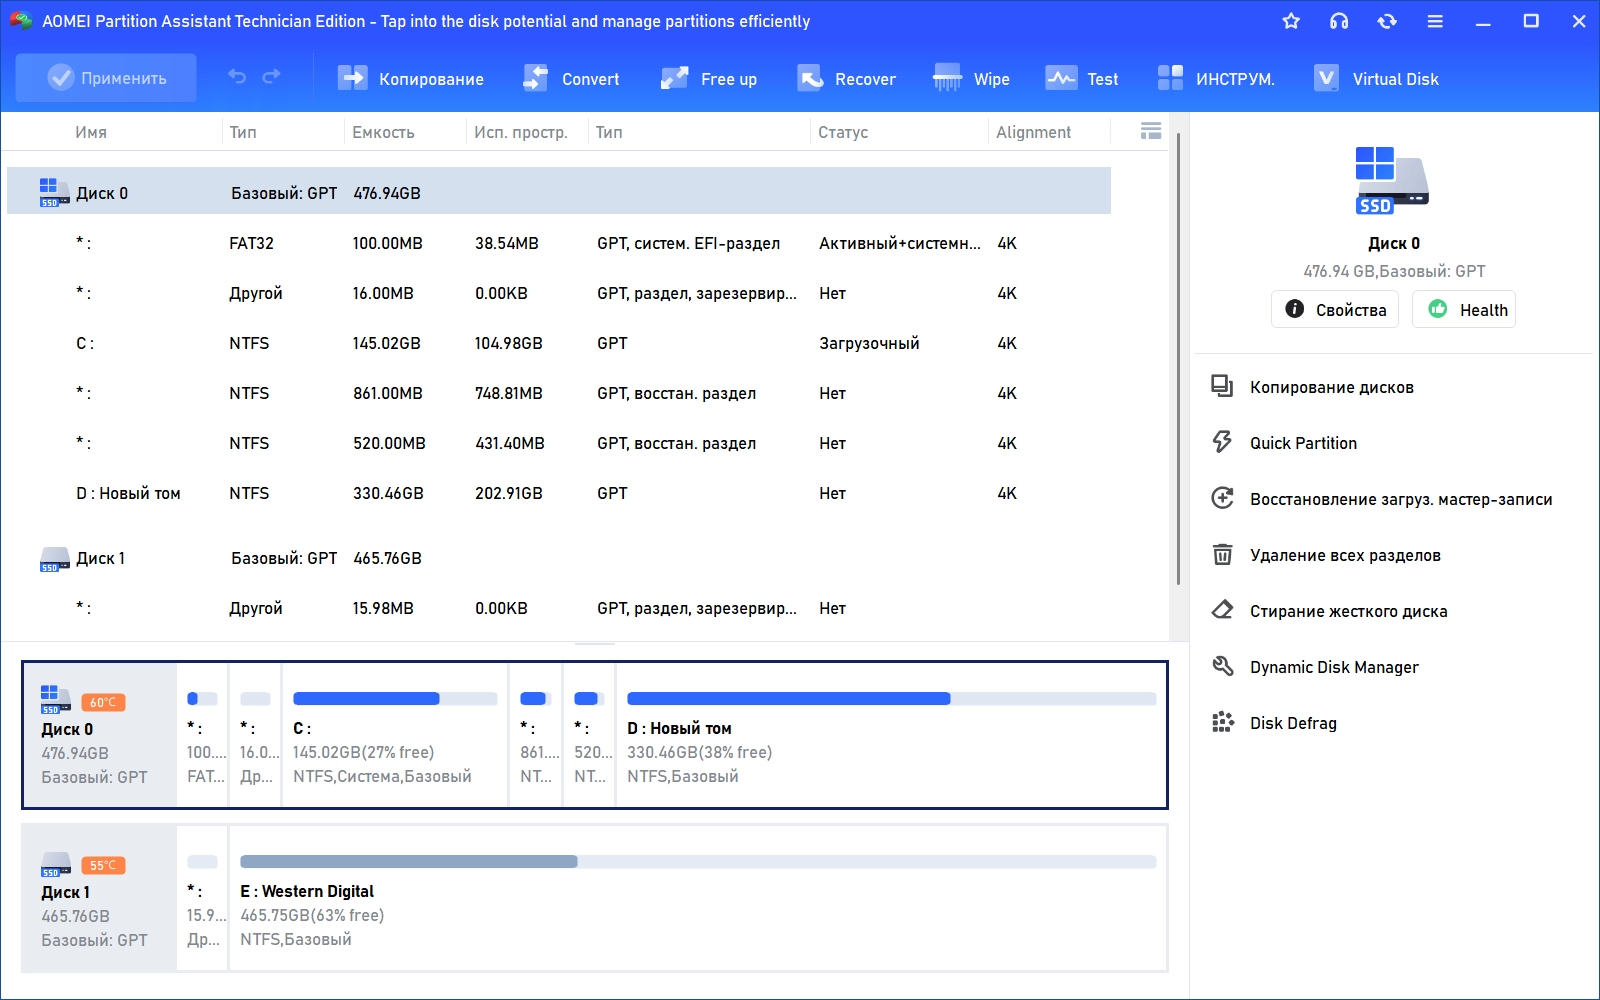Click the headset support icon
This screenshot has height=1000, width=1600.
click(1339, 21)
